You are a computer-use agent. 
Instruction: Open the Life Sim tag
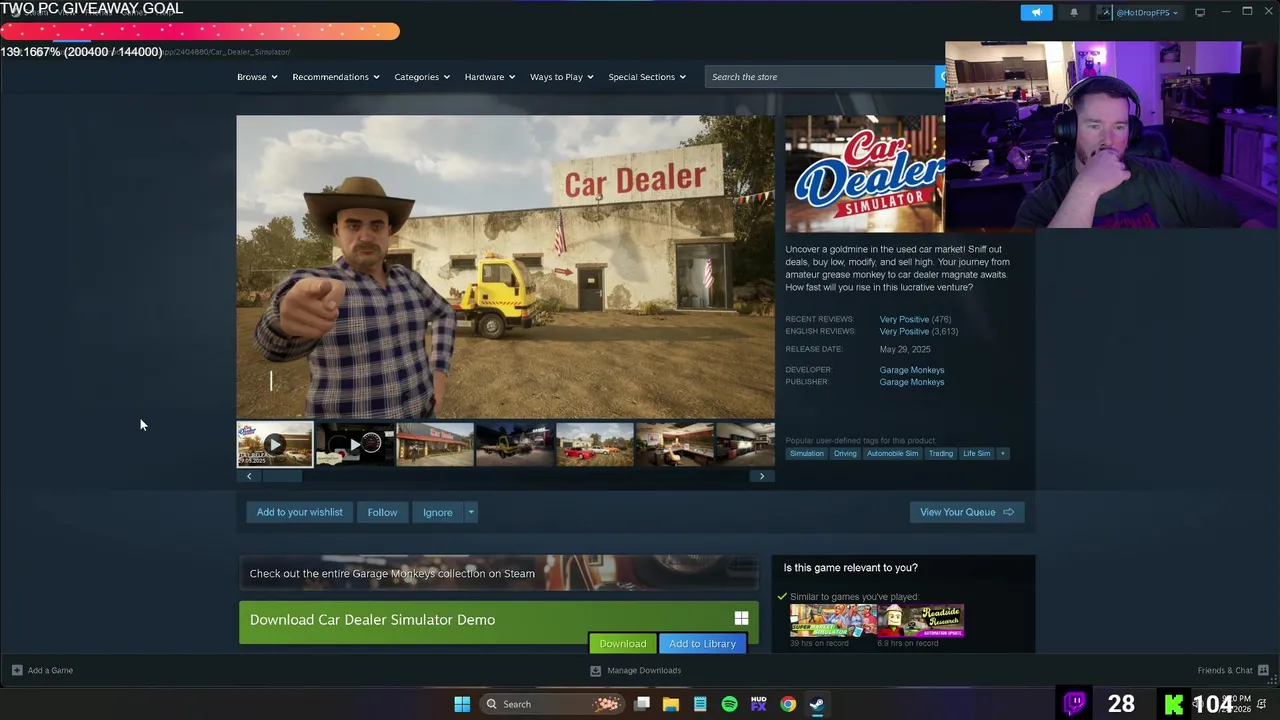pyautogui.click(x=976, y=454)
